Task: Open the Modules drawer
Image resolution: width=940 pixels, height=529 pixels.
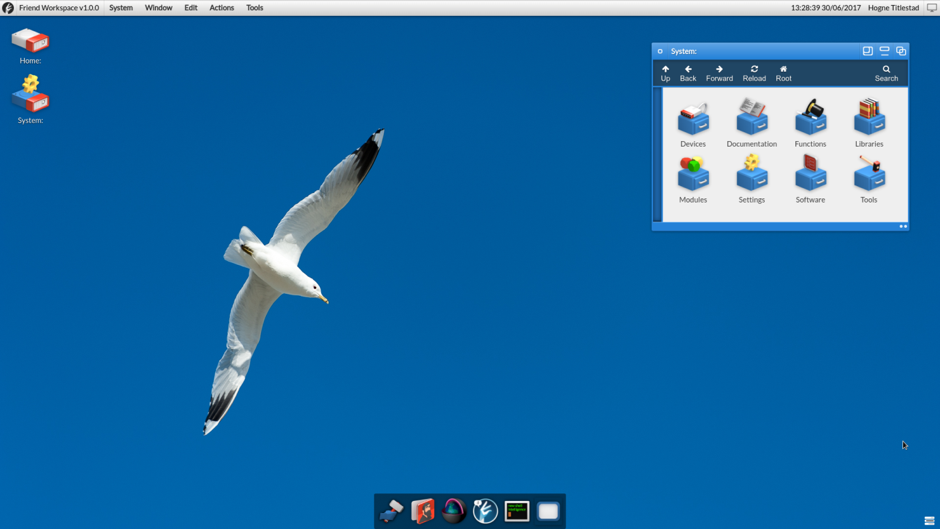Action: [693, 176]
